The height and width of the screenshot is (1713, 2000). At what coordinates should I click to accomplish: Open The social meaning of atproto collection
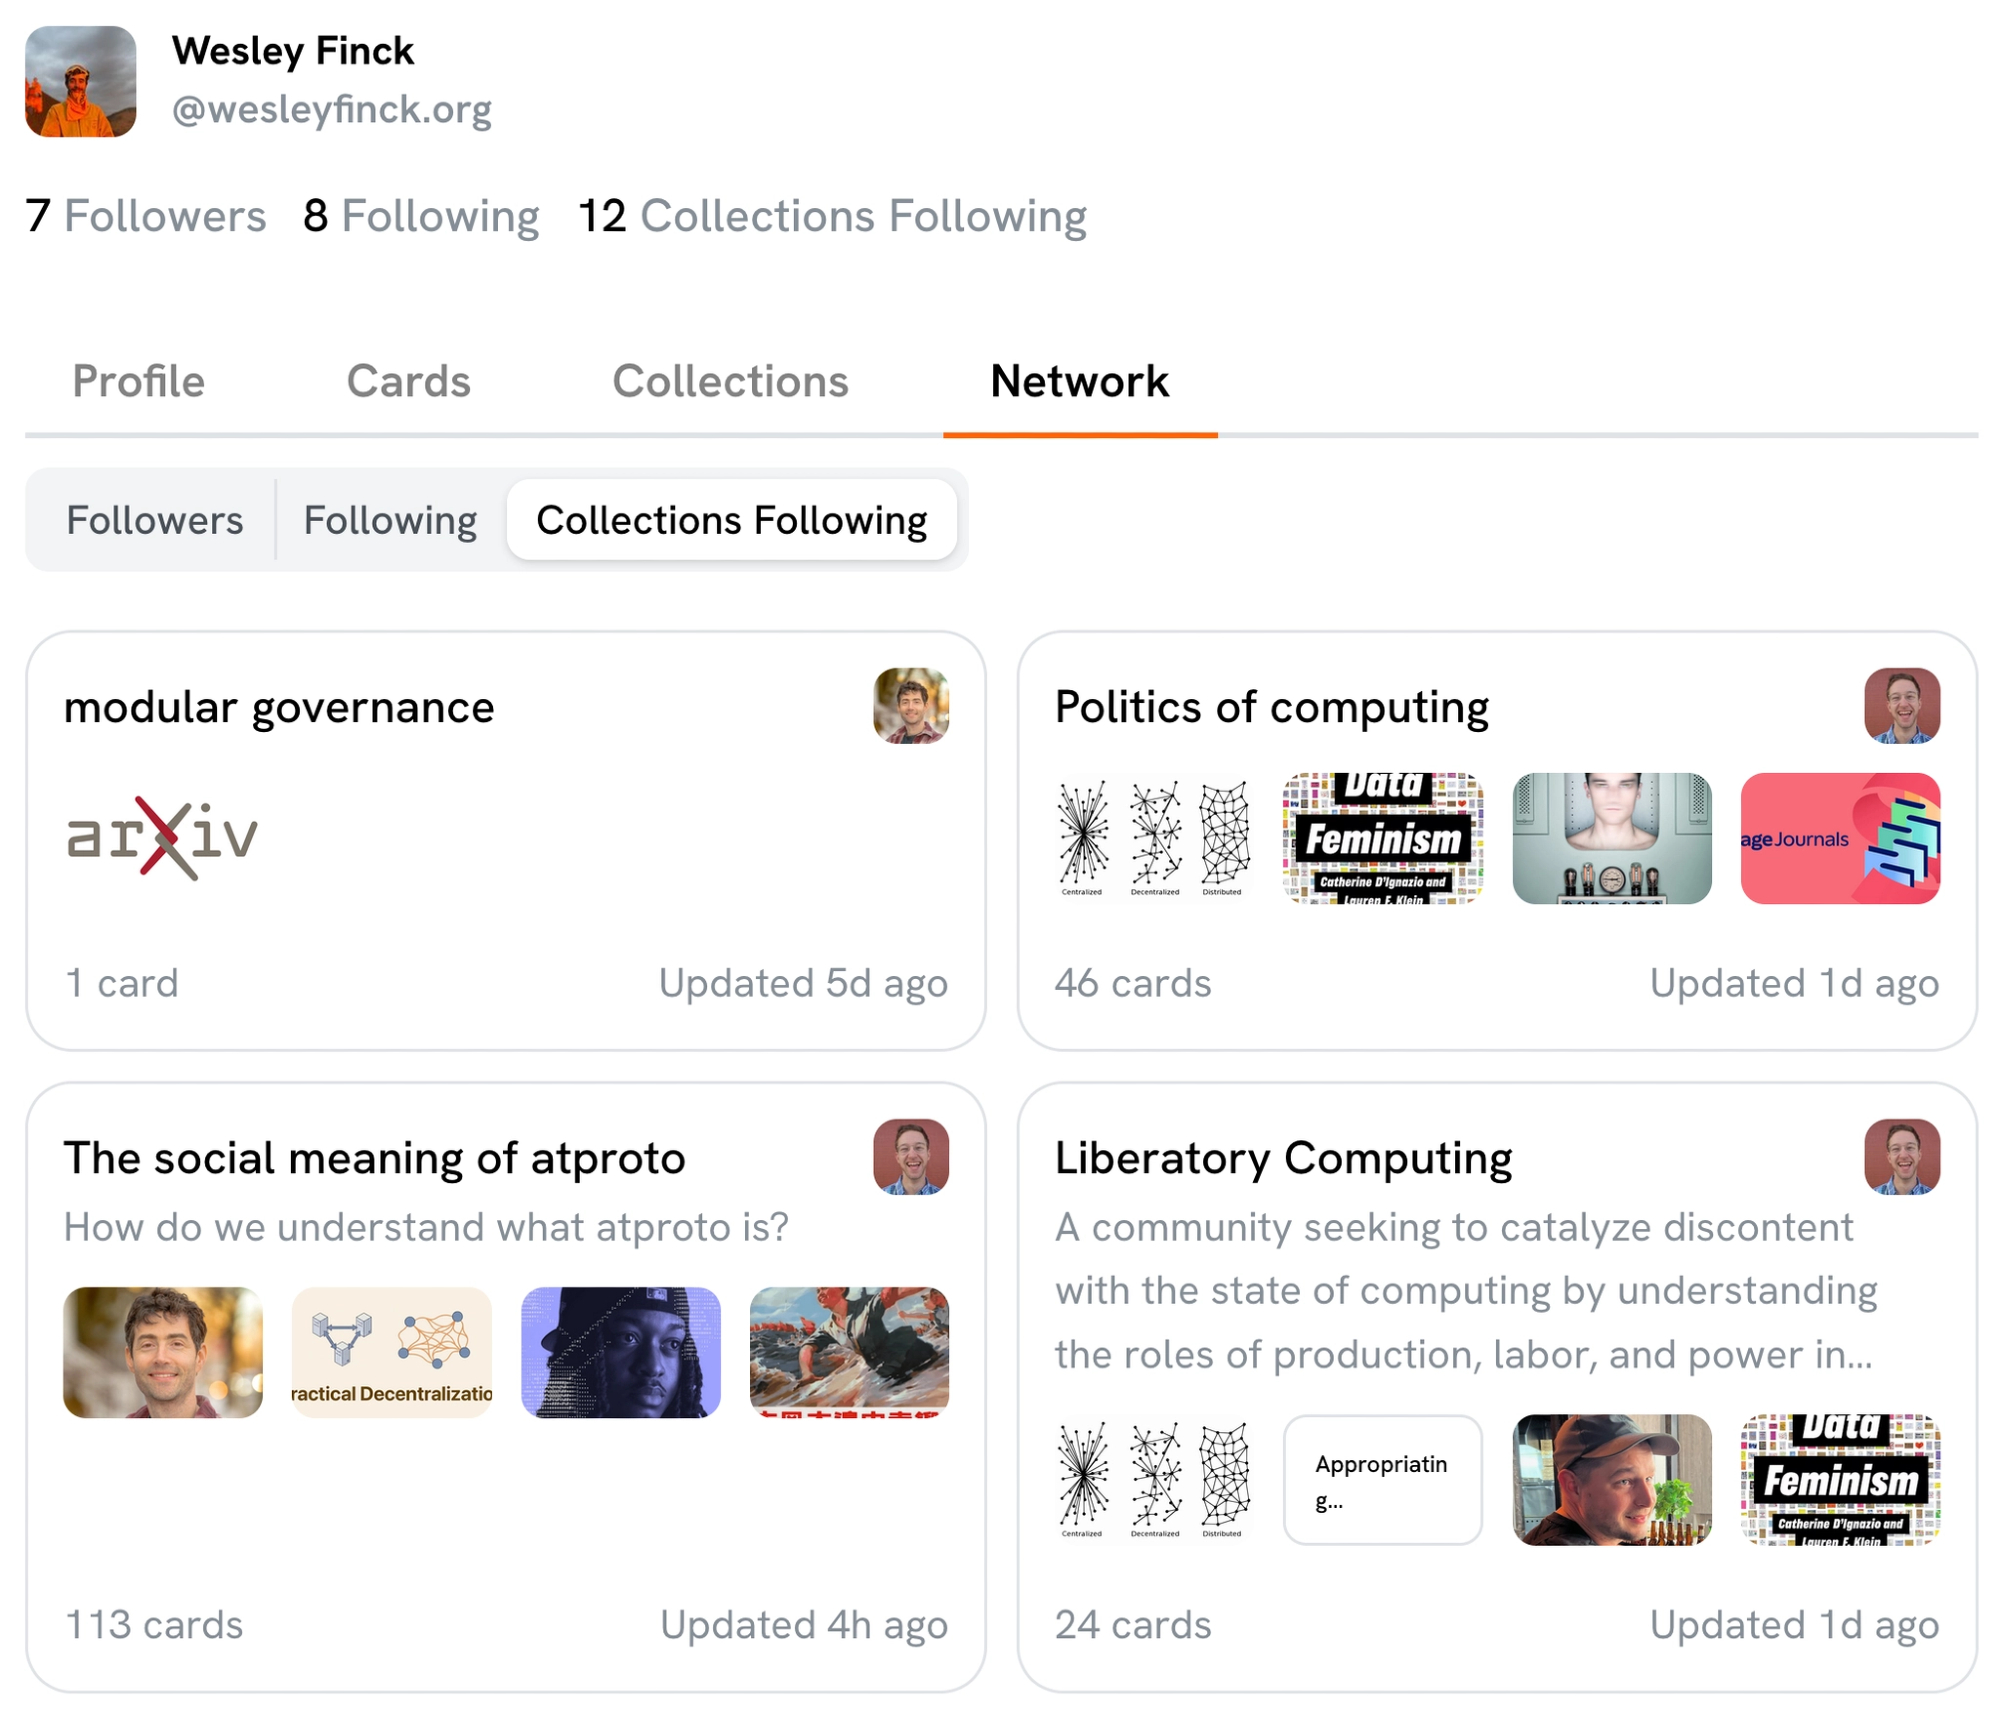pos(374,1158)
